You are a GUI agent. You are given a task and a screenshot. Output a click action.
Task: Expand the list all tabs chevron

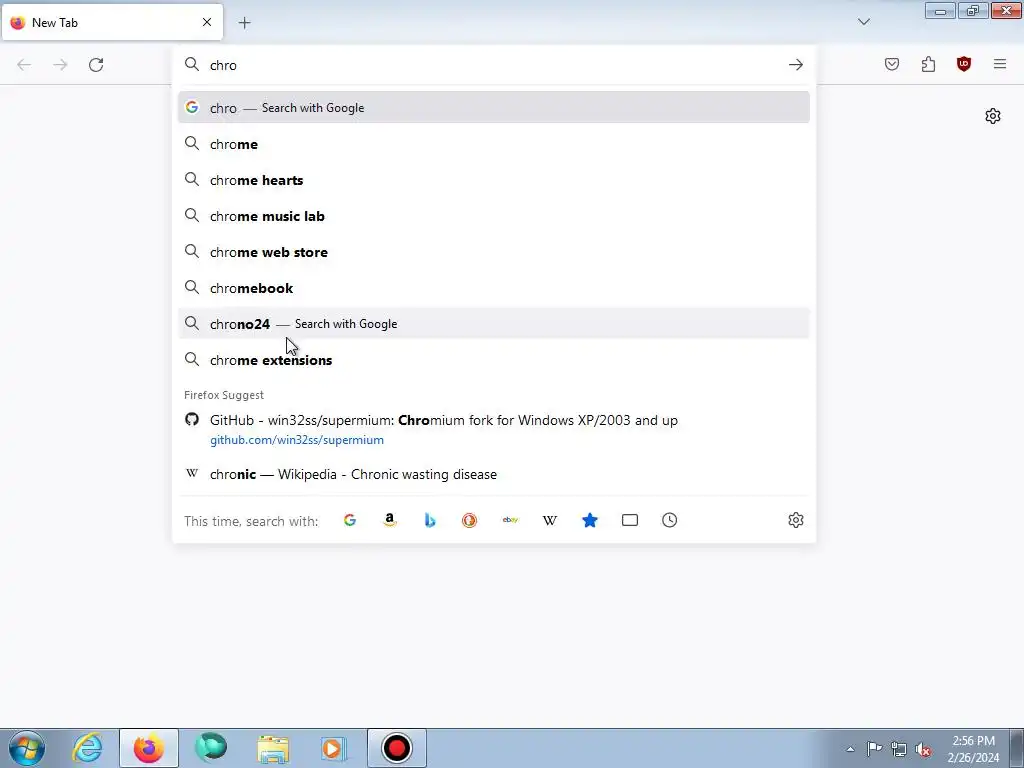click(x=864, y=22)
